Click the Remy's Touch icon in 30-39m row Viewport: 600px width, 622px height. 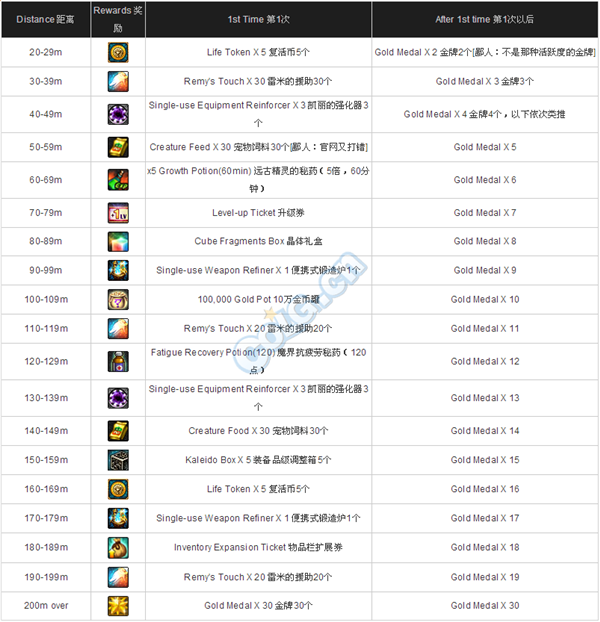(118, 81)
